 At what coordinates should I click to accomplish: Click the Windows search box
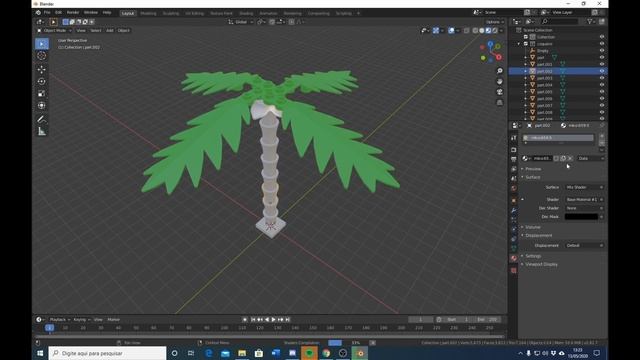(107, 353)
